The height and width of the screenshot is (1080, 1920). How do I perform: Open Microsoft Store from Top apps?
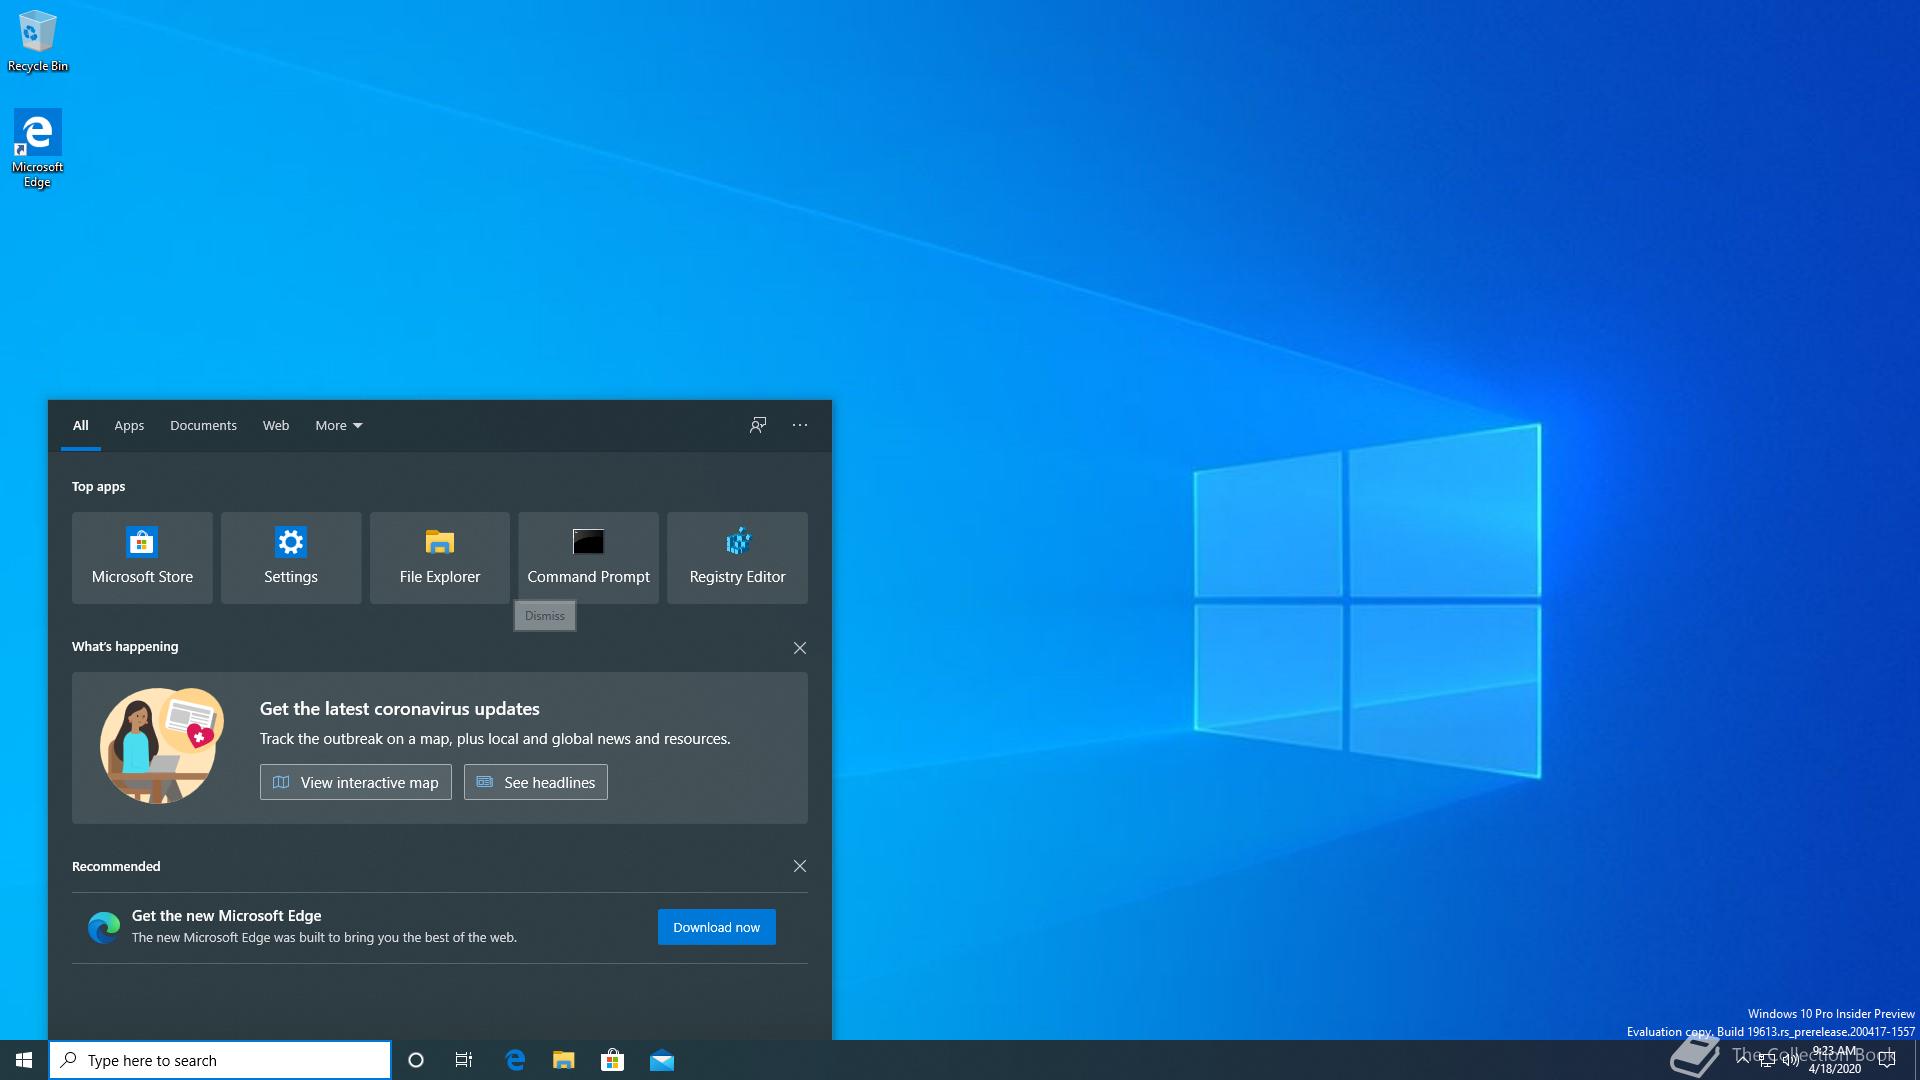[x=142, y=557]
